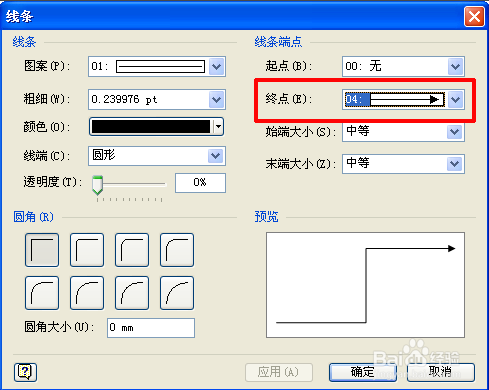The width and height of the screenshot is (489, 390).
Task: Click the 透明度 transparency slider thumb
Action: [97, 185]
